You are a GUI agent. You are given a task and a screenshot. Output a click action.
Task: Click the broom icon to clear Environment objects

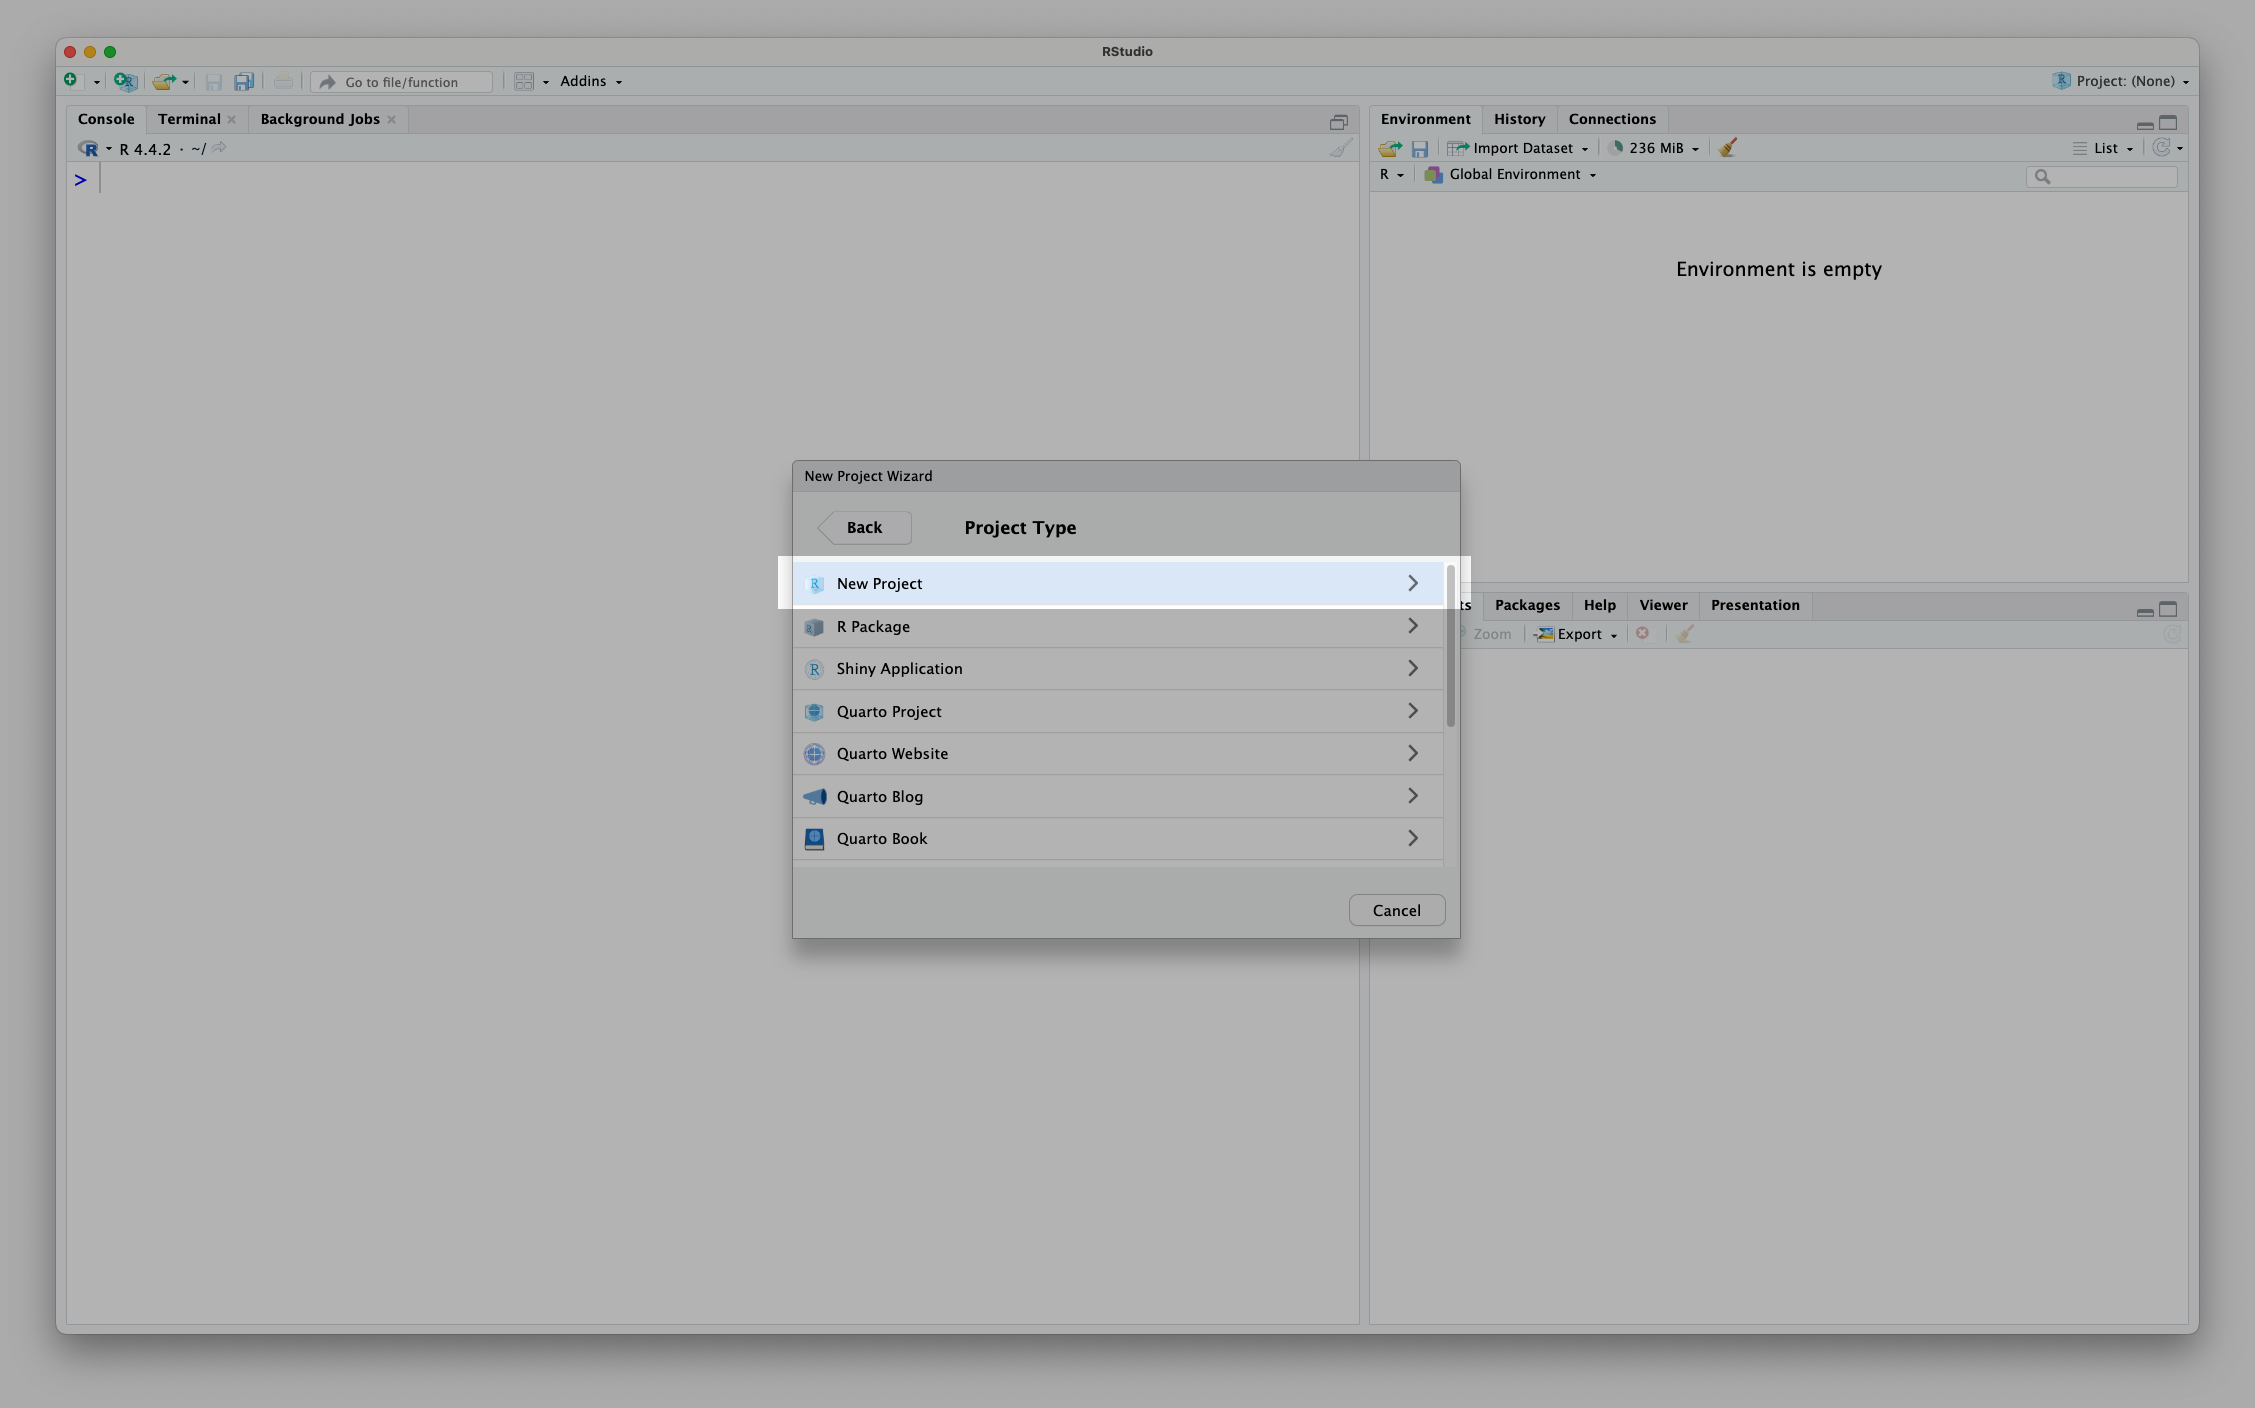pyautogui.click(x=1727, y=148)
